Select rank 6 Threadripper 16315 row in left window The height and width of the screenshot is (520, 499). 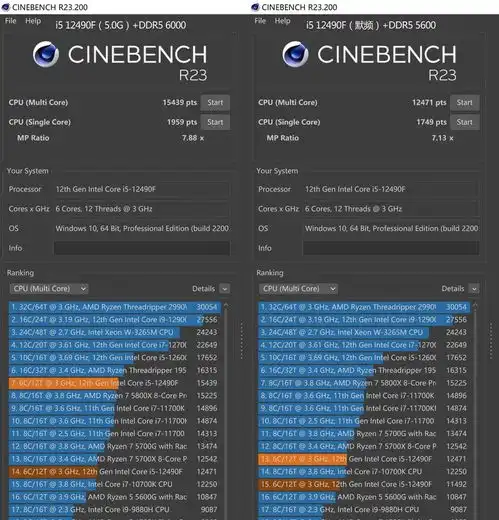pos(115,370)
